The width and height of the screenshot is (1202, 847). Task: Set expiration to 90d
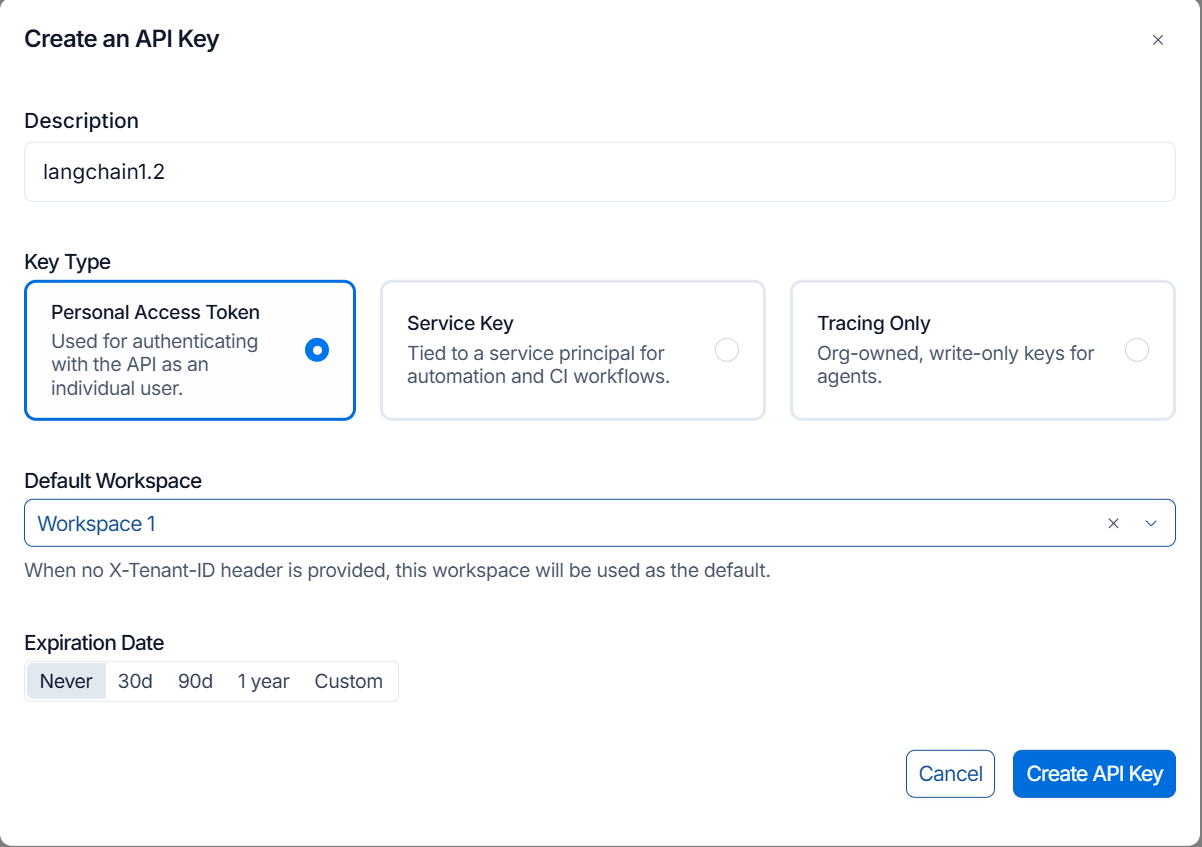(x=196, y=681)
